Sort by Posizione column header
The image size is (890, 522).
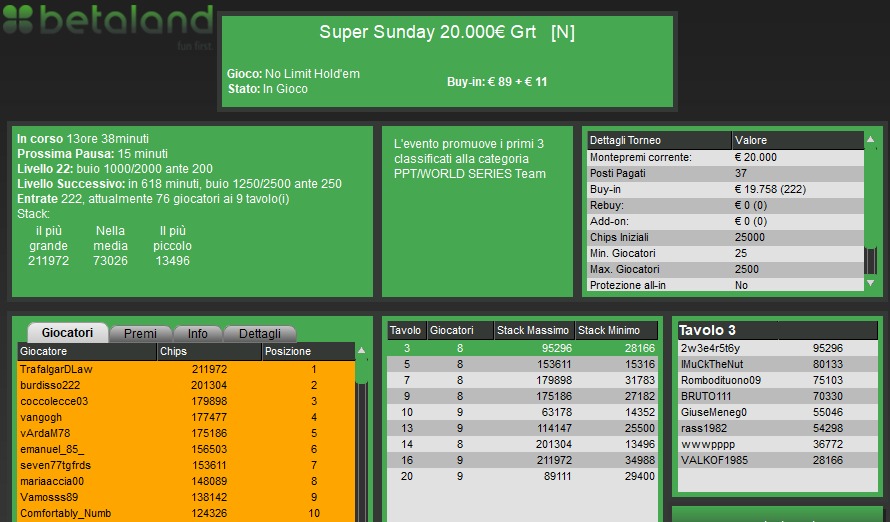[x=308, y=352]
